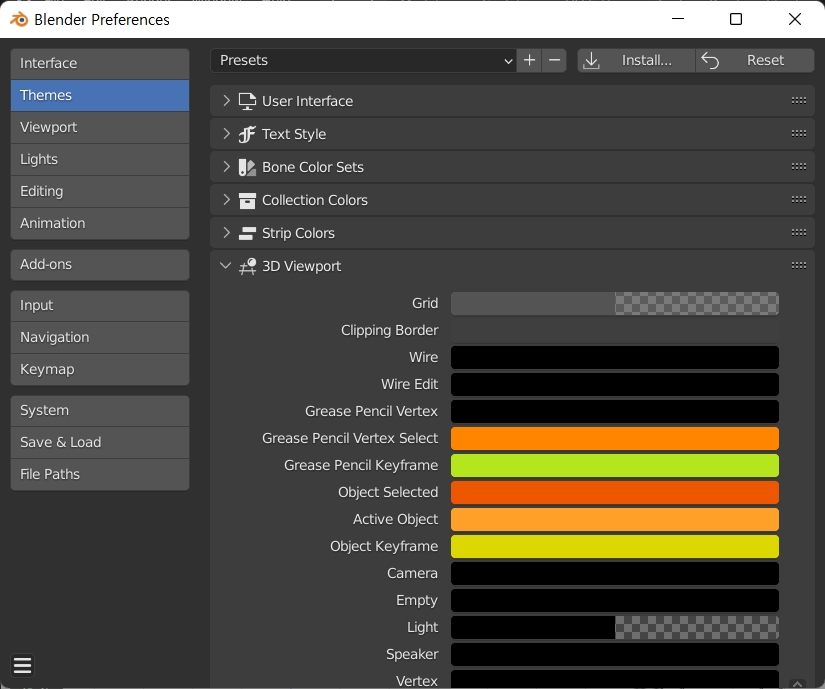Edit the Light color swatch
The height and width of the screenshot is (689, 825).
click(615, 627)
